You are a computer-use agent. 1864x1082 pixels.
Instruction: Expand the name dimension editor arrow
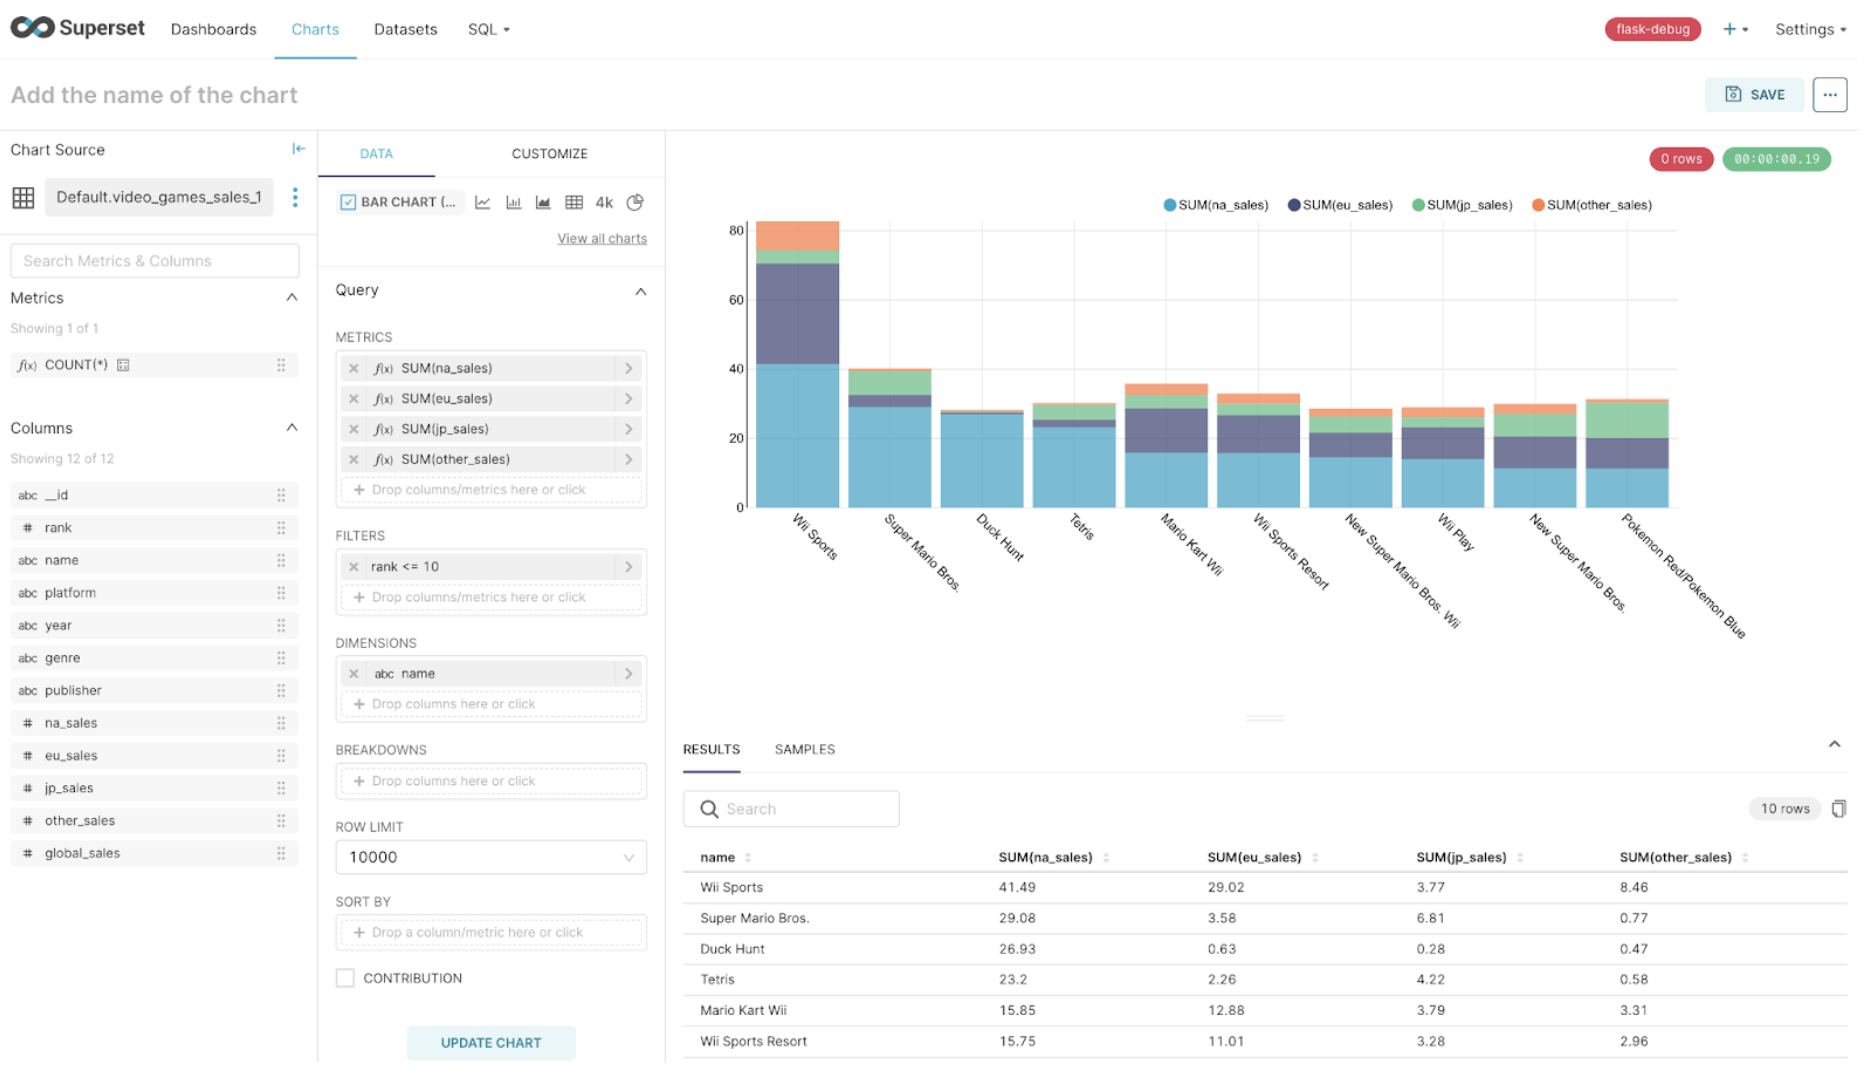[629, 674]
